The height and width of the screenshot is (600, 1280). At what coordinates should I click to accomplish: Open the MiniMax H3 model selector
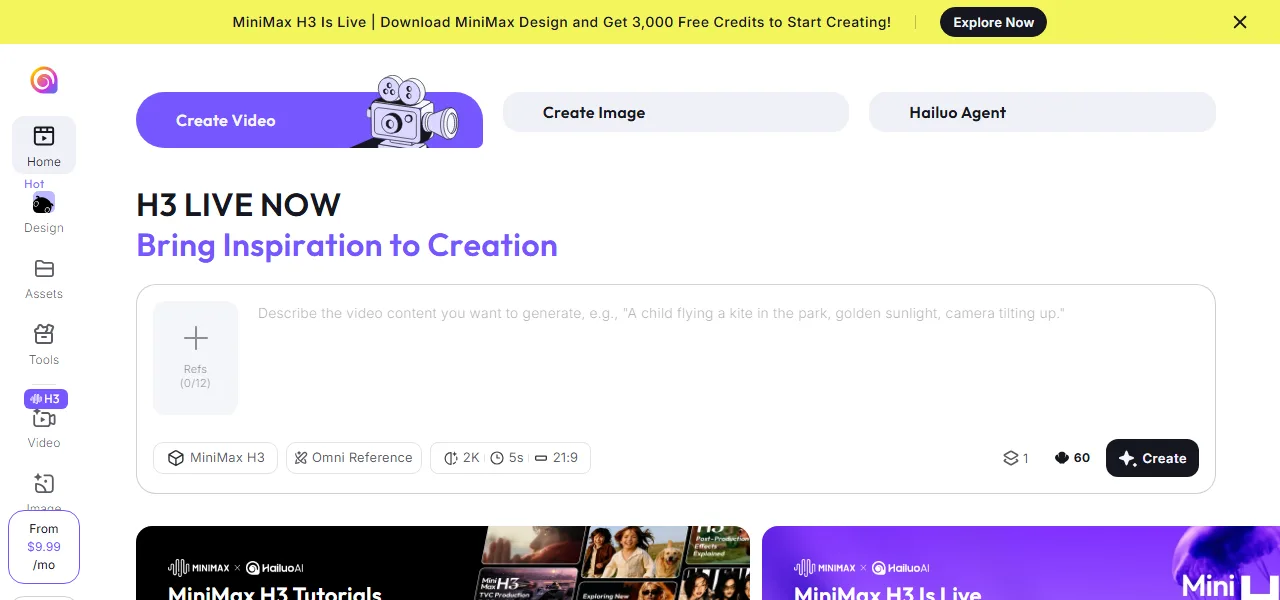tap(215, 458)
